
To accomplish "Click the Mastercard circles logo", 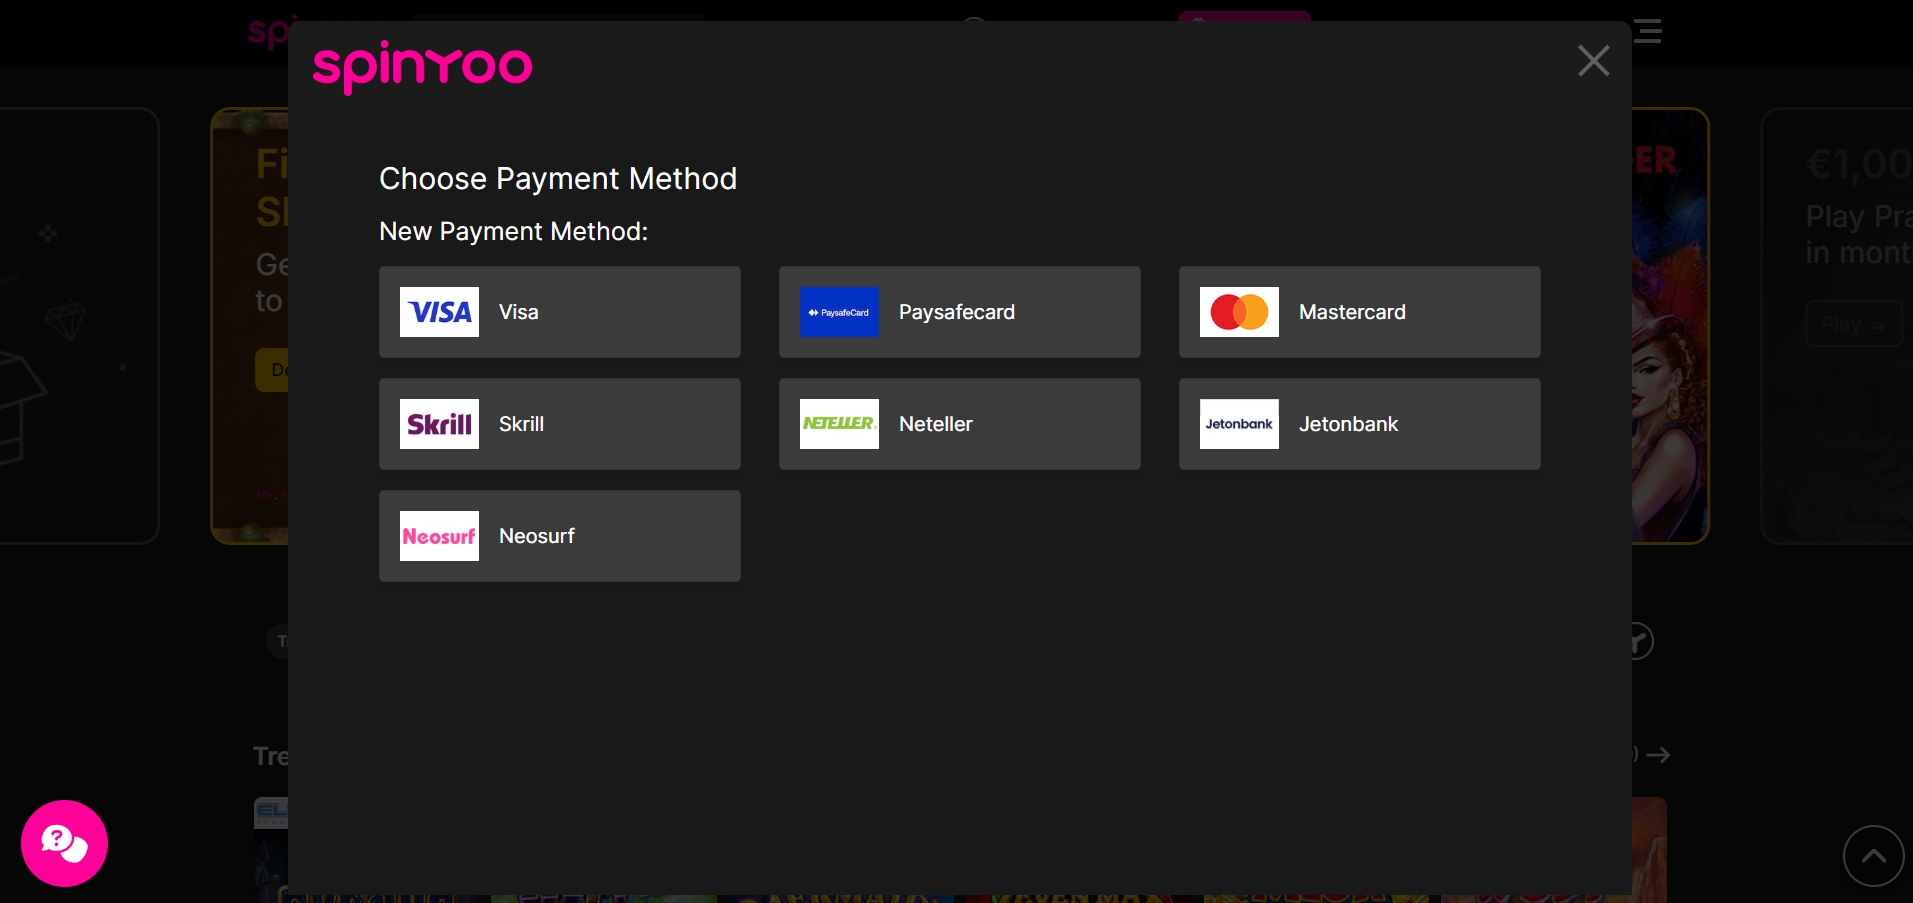I will pyautogui.click(x=1239, y=312).
